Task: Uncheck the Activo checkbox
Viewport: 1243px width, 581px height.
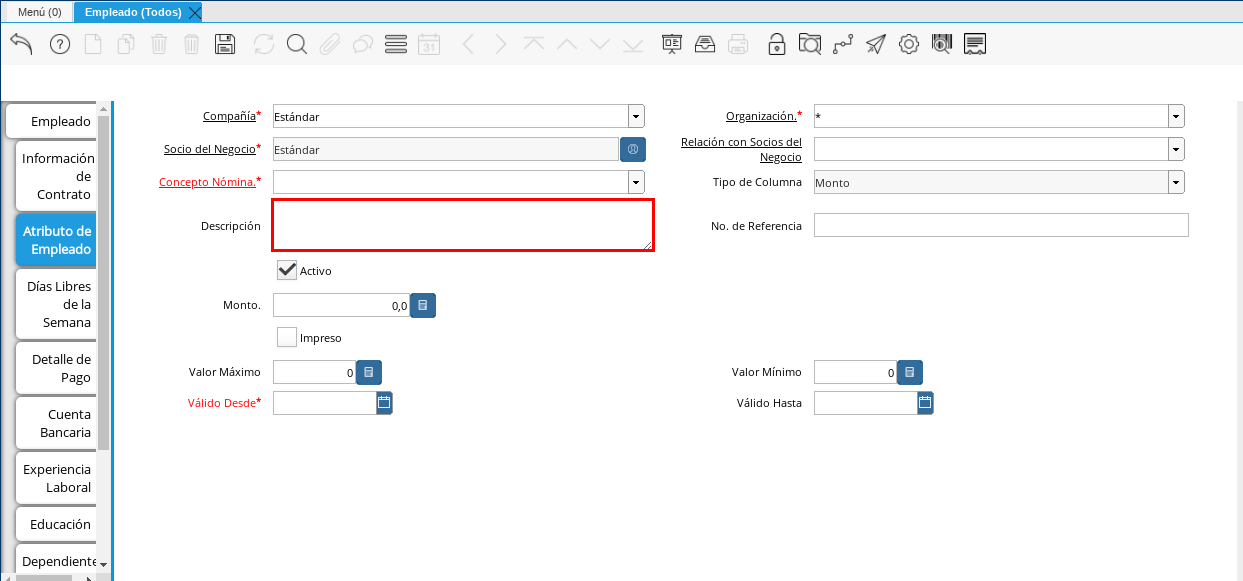Action: 287,270
